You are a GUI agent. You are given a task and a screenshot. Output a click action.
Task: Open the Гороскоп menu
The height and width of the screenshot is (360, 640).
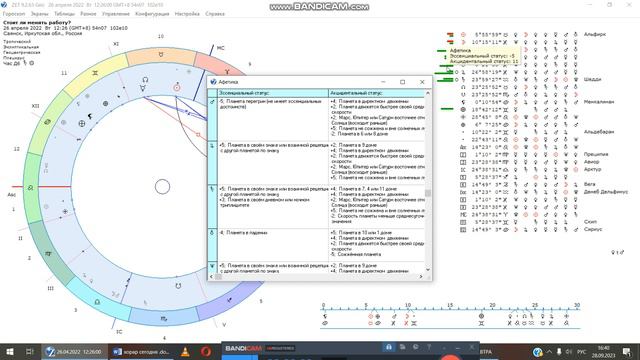pyautogui.click(x=14, y=14)
